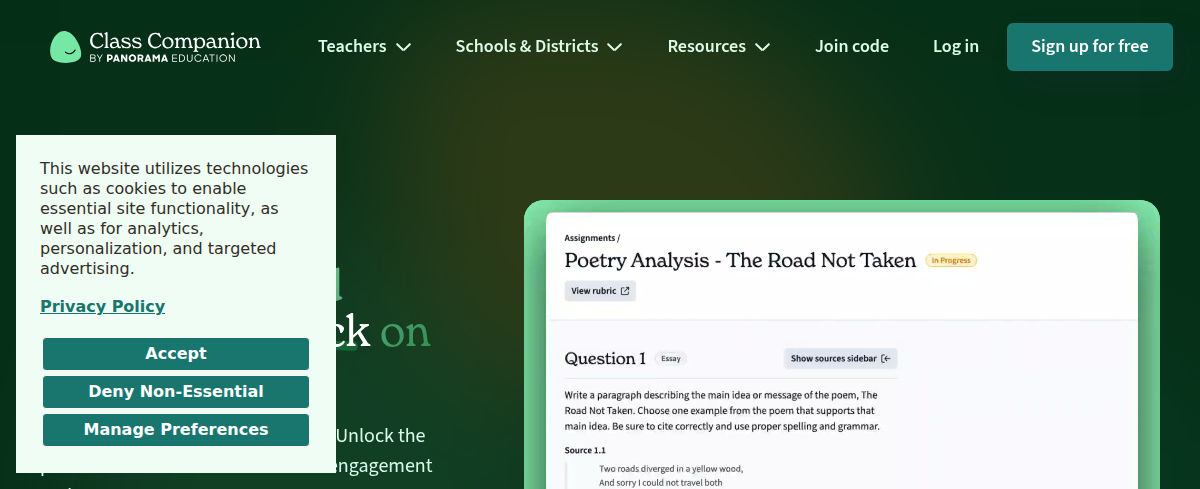Screen dimensions: 1200x489
Task: Accept cookies in the consent banner
Action: (176, 354)
